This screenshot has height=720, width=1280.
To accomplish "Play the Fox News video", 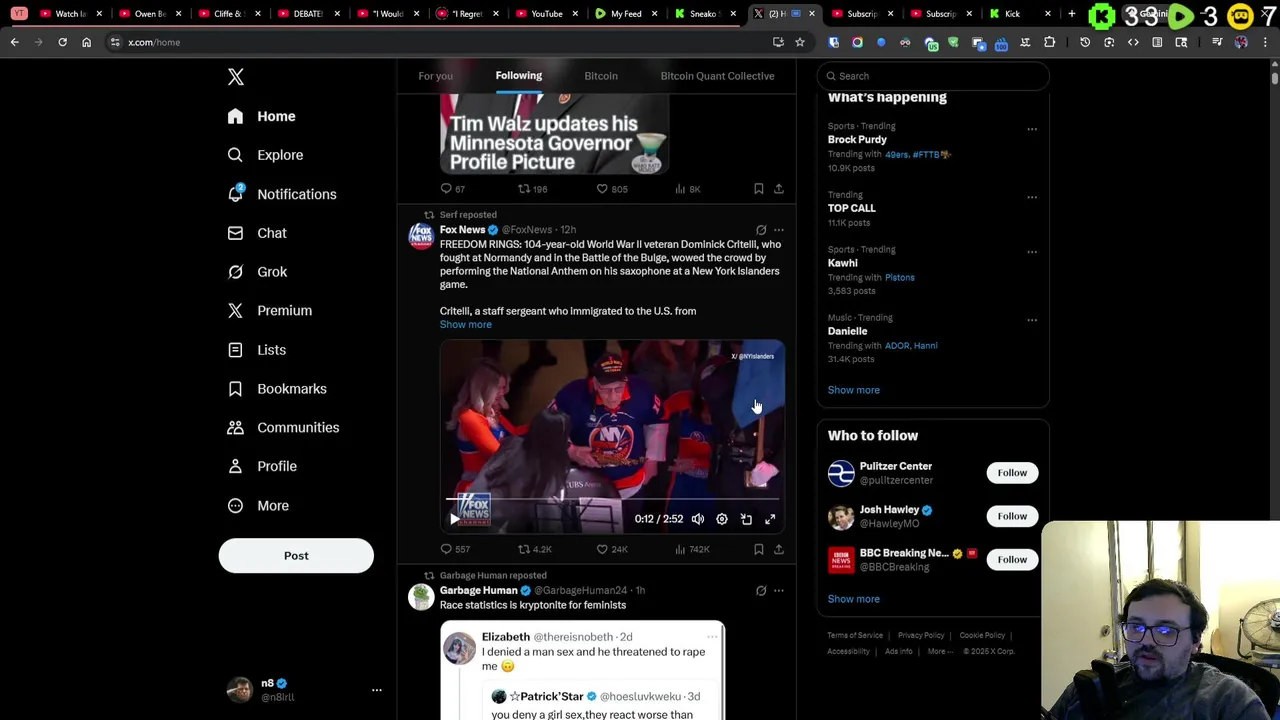I will click(455, 519).
